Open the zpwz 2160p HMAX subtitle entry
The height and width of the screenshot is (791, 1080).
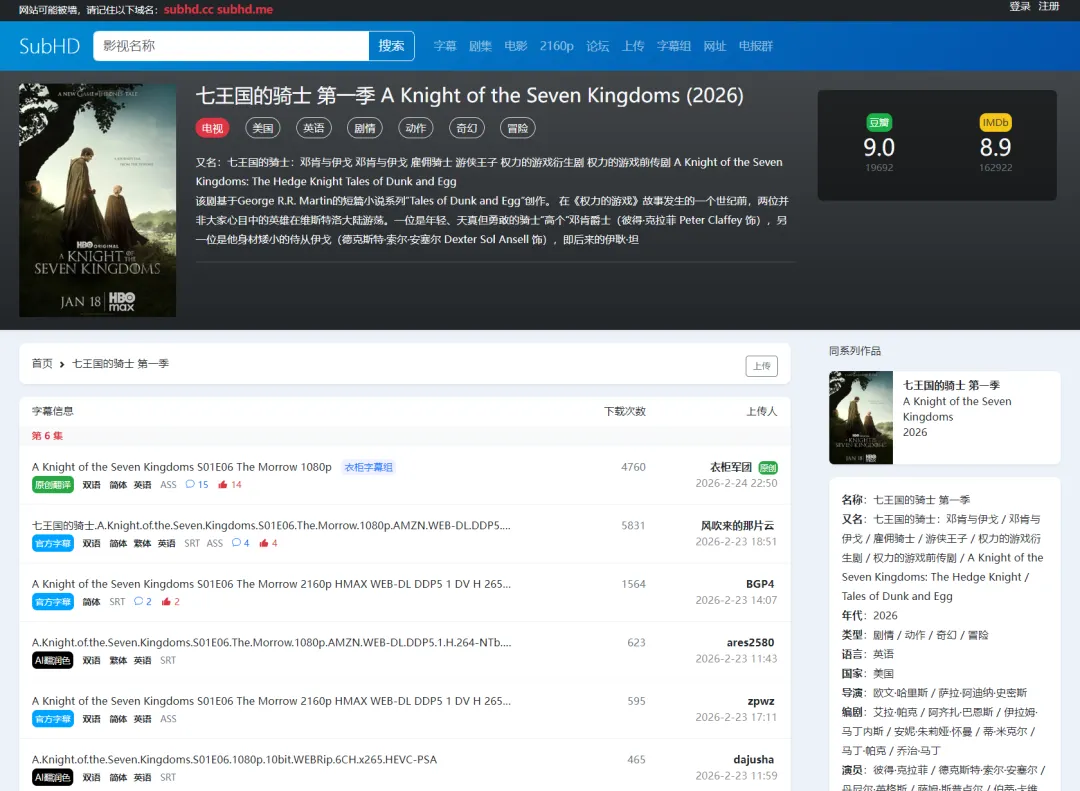271,701
